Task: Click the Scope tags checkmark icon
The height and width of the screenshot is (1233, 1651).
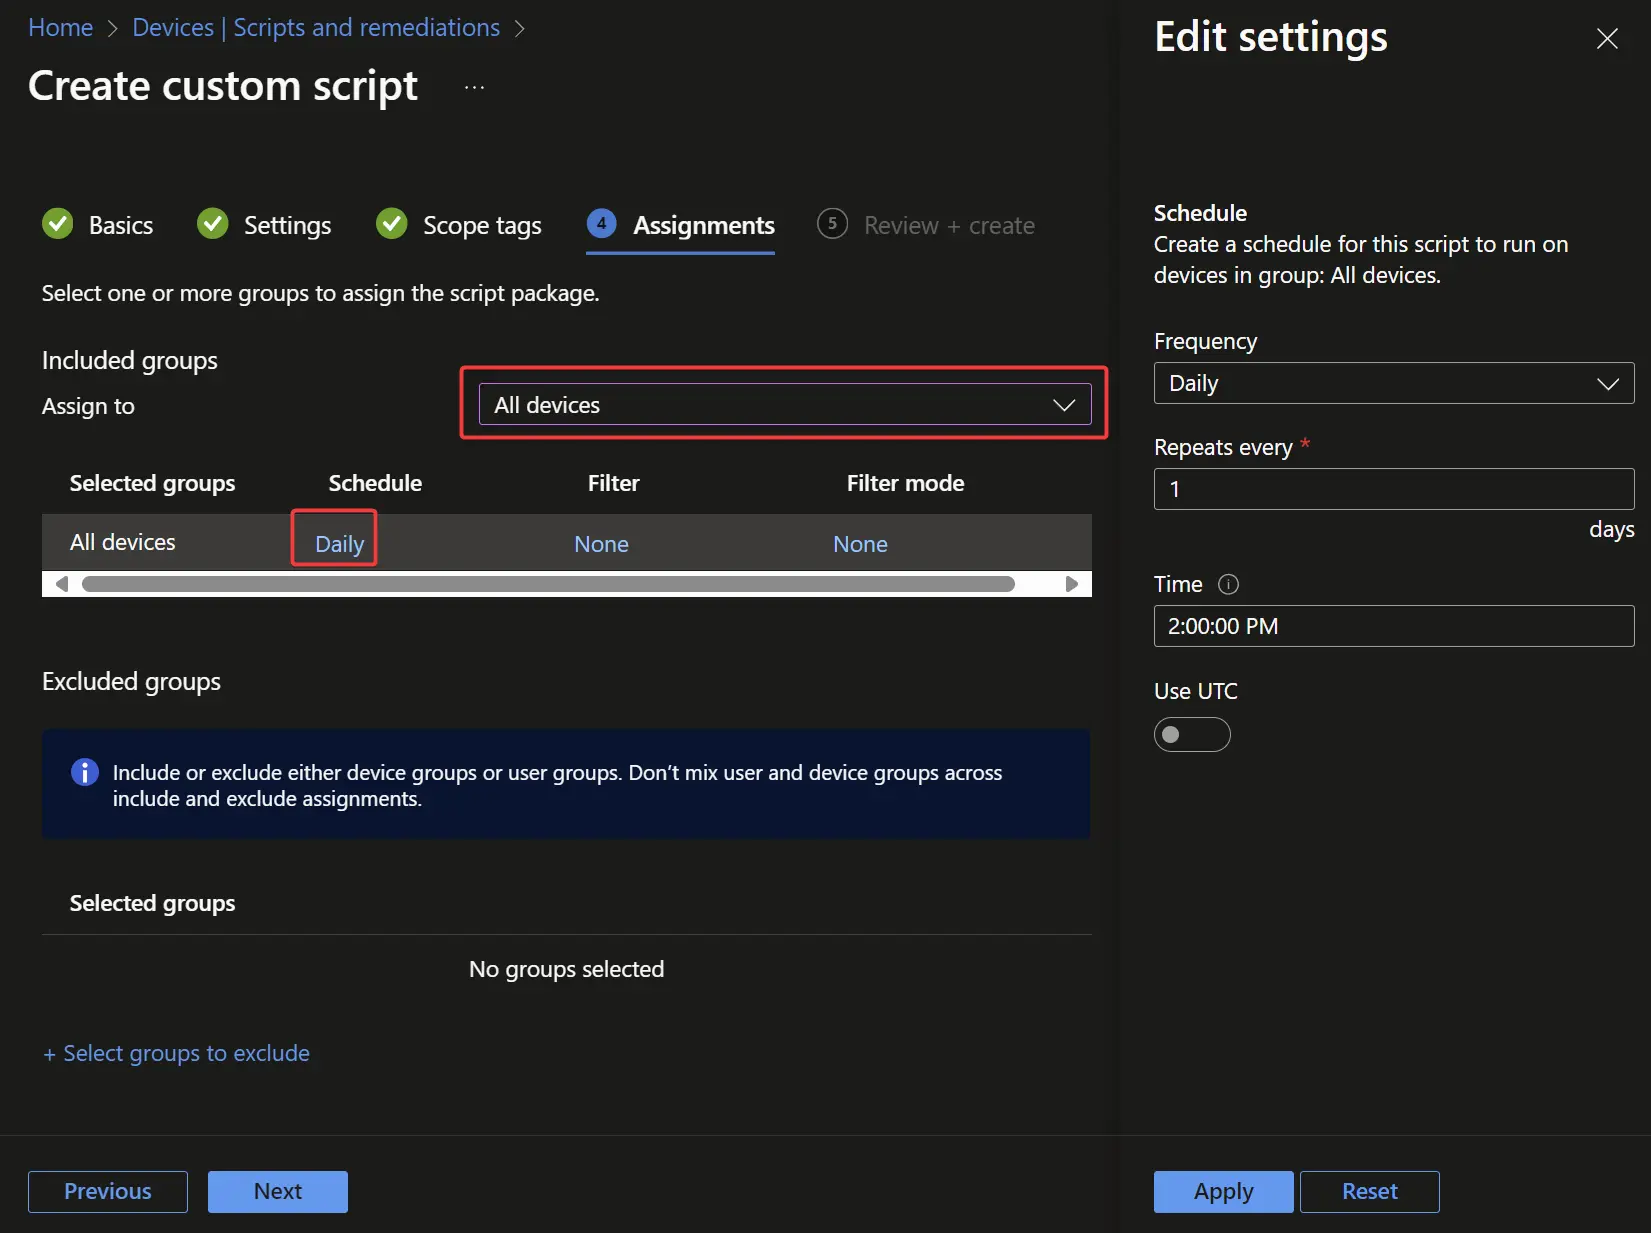Action: point(392,224)
